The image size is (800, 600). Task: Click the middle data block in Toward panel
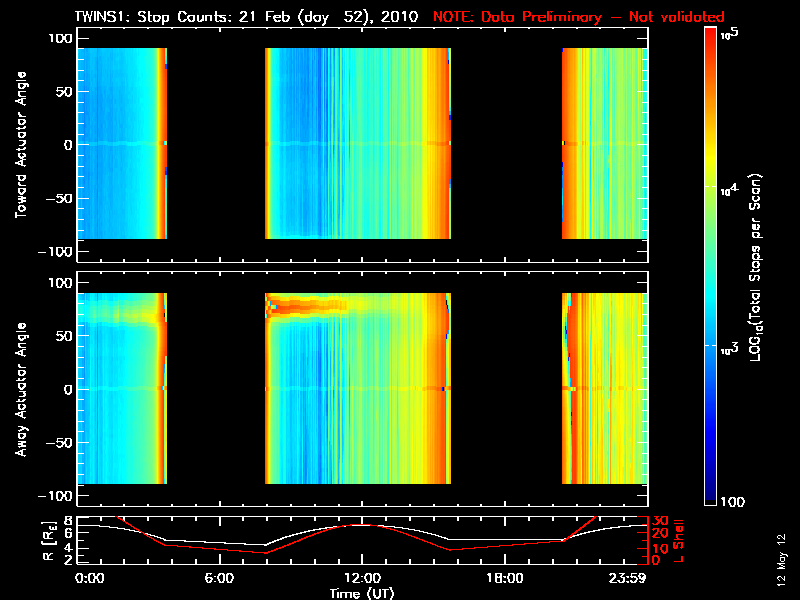tap(358, 143)
